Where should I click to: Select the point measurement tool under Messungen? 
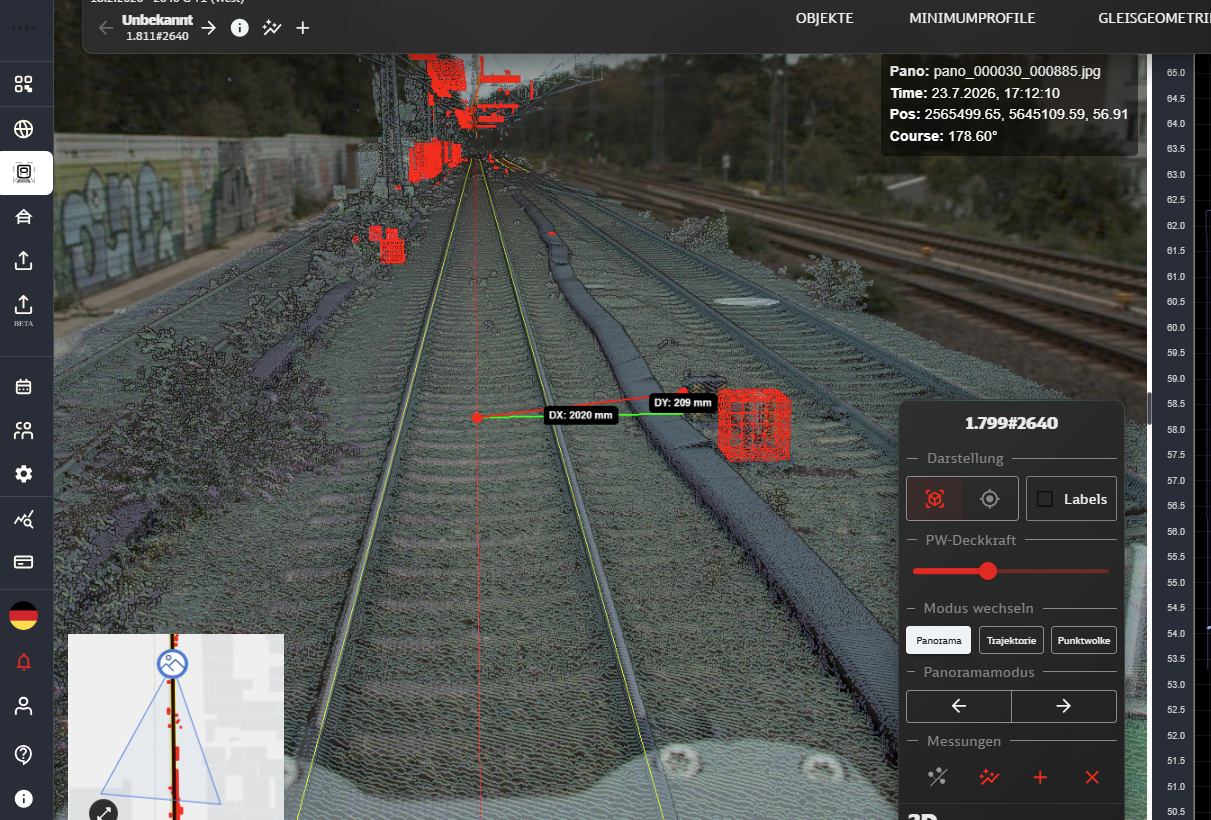pyautogui.click(x=937, y=777)
